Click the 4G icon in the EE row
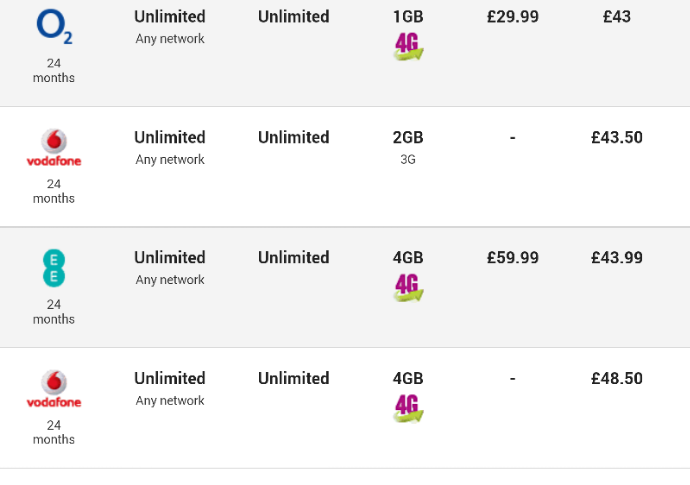This screenshot has height=485, width=690. 408,287
